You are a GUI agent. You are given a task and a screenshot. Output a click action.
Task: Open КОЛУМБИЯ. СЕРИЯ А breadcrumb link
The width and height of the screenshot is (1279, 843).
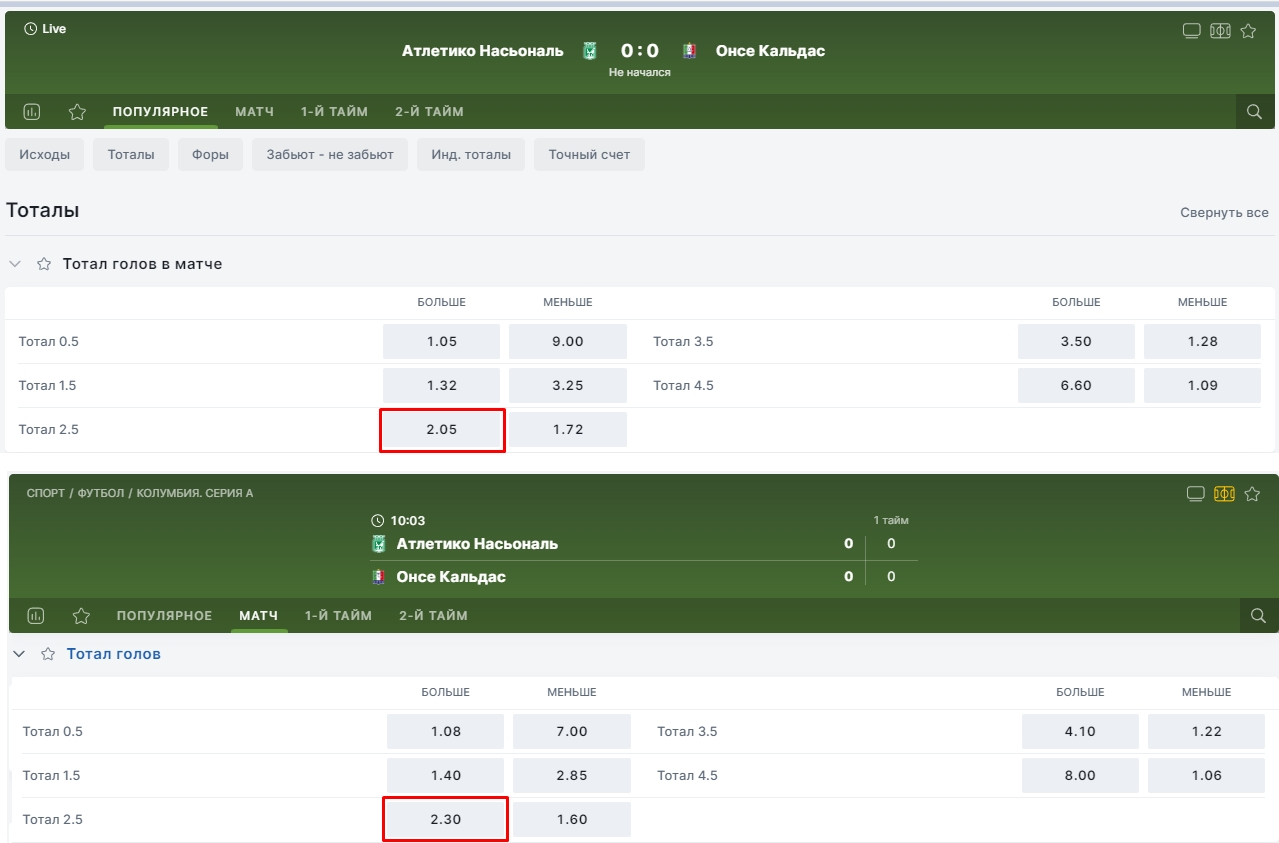coord(195,493)
